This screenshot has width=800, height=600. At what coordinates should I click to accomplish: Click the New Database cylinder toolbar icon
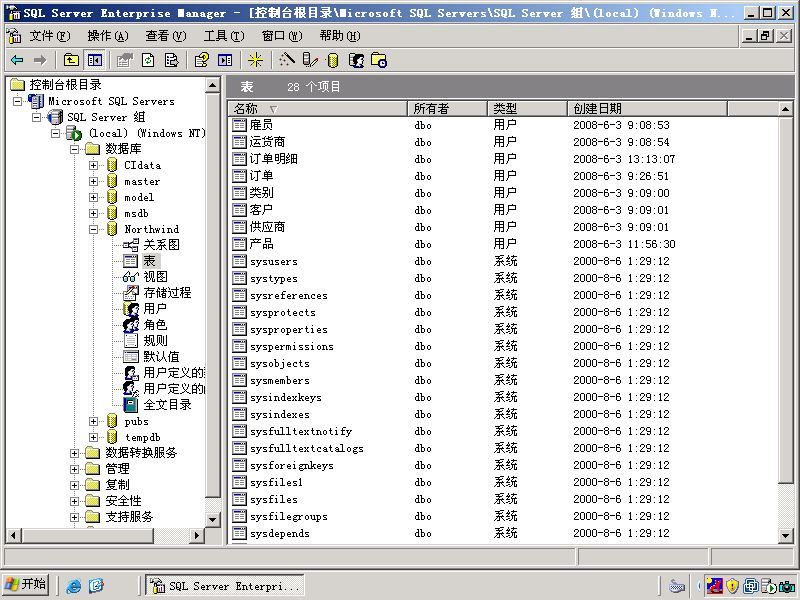pyautogui.click(x=333, y=60)
